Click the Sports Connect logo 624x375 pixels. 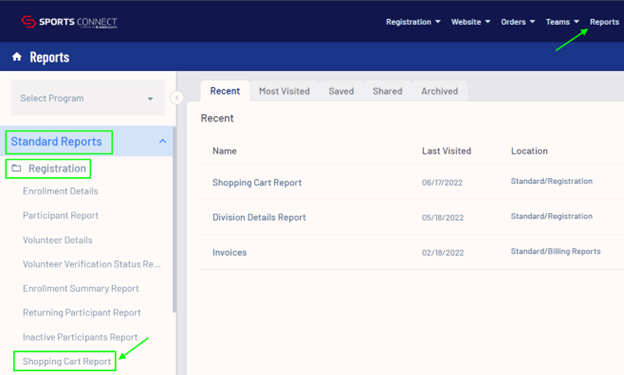tap(69, 22)
